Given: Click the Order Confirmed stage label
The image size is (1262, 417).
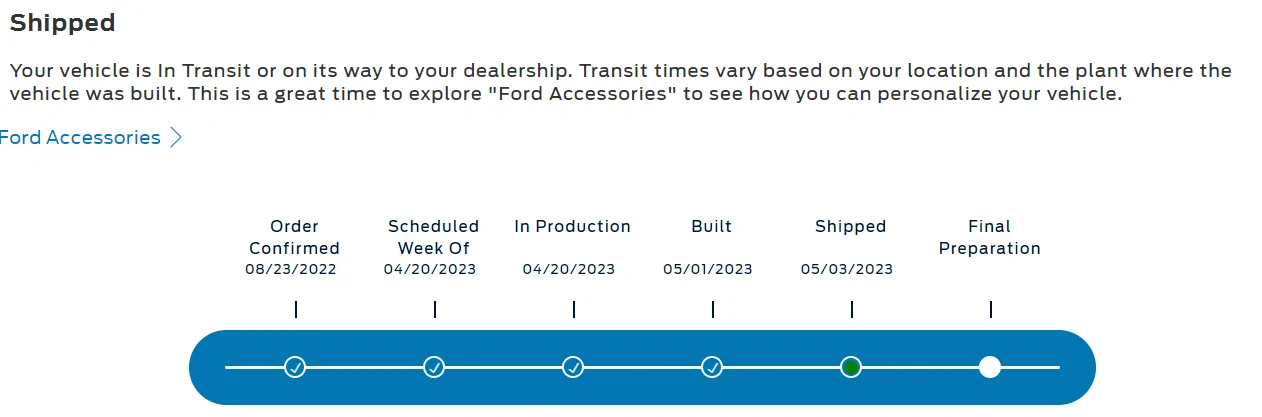Looking at the screenshot, I should click(x=294, y=237).
